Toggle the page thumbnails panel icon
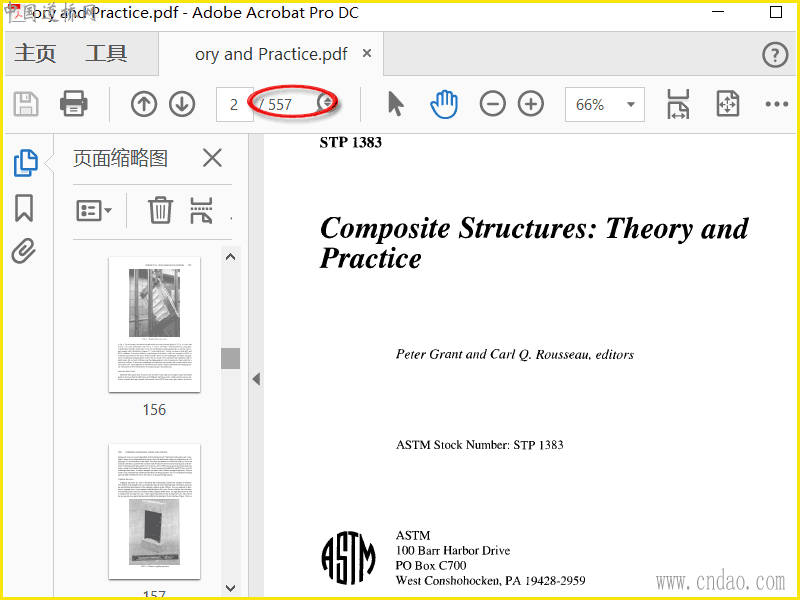800x600 pixels. coord(26,163)
